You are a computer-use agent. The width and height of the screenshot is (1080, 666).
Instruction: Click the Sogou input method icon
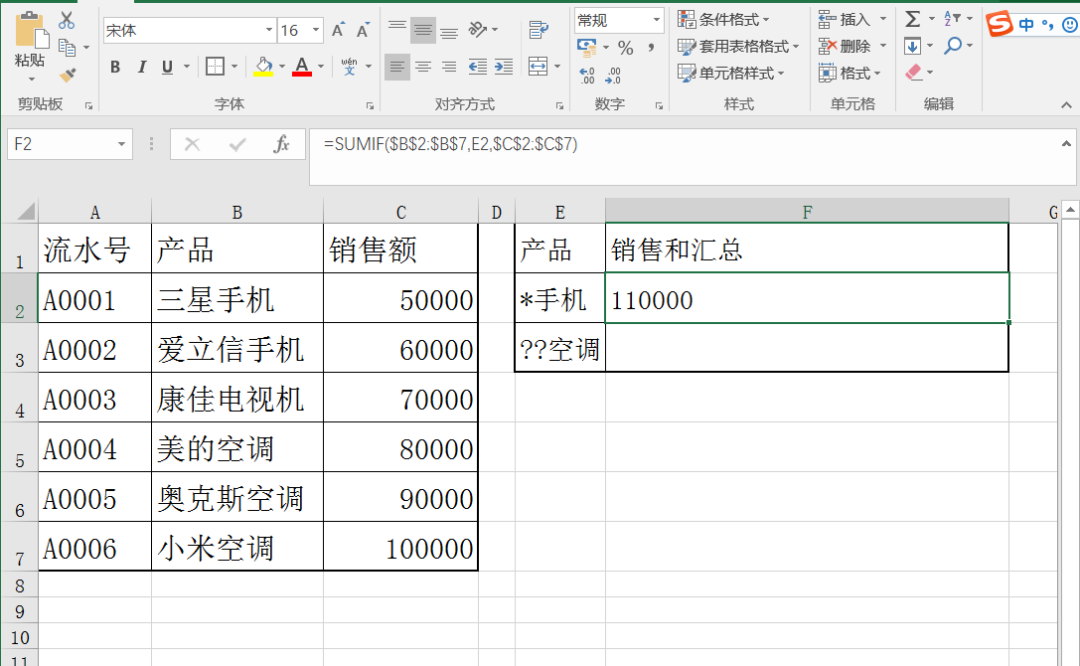[999, 24]
